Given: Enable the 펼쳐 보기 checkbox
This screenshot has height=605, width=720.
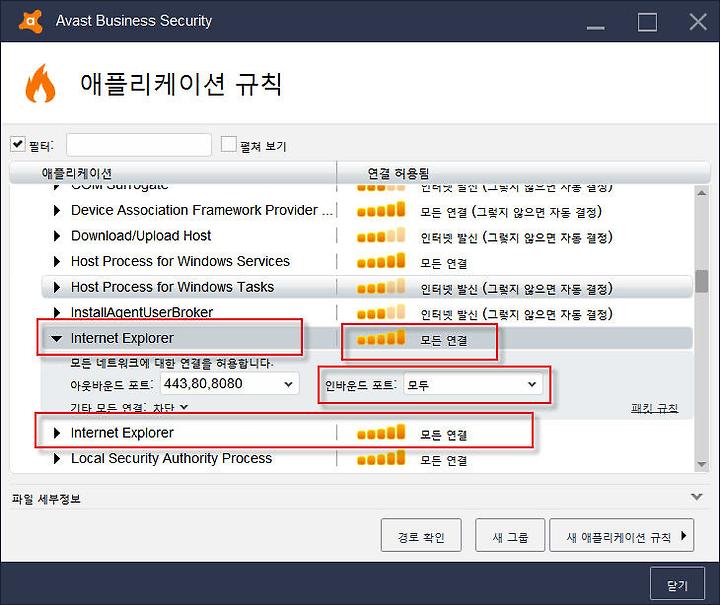Looking at the screenshot, I should 228,144.
